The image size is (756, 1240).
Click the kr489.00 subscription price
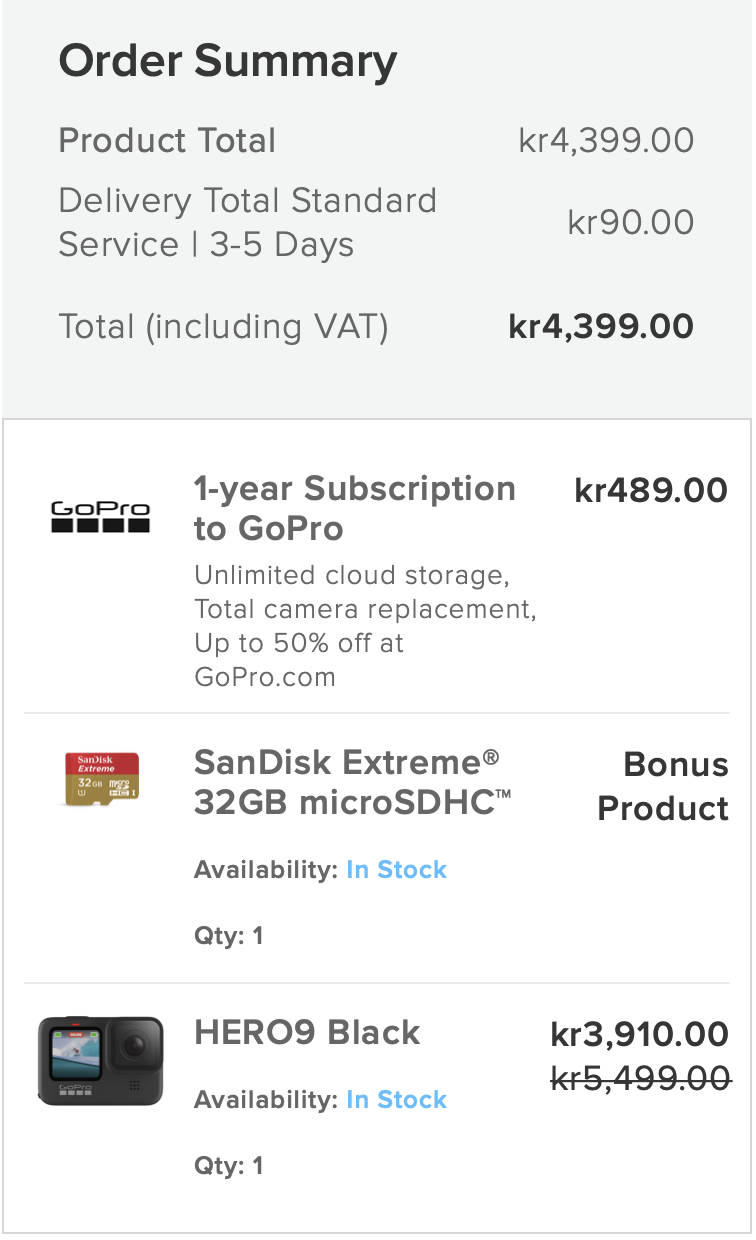click(651, 491)
